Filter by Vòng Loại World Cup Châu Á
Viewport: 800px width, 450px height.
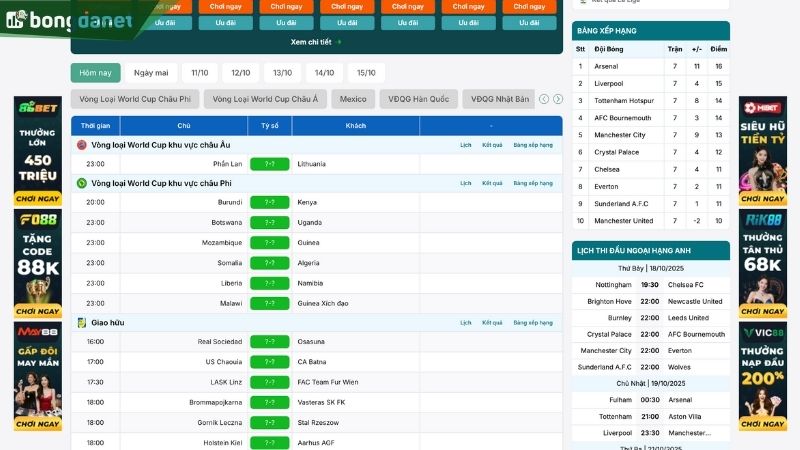pos(268,99)
